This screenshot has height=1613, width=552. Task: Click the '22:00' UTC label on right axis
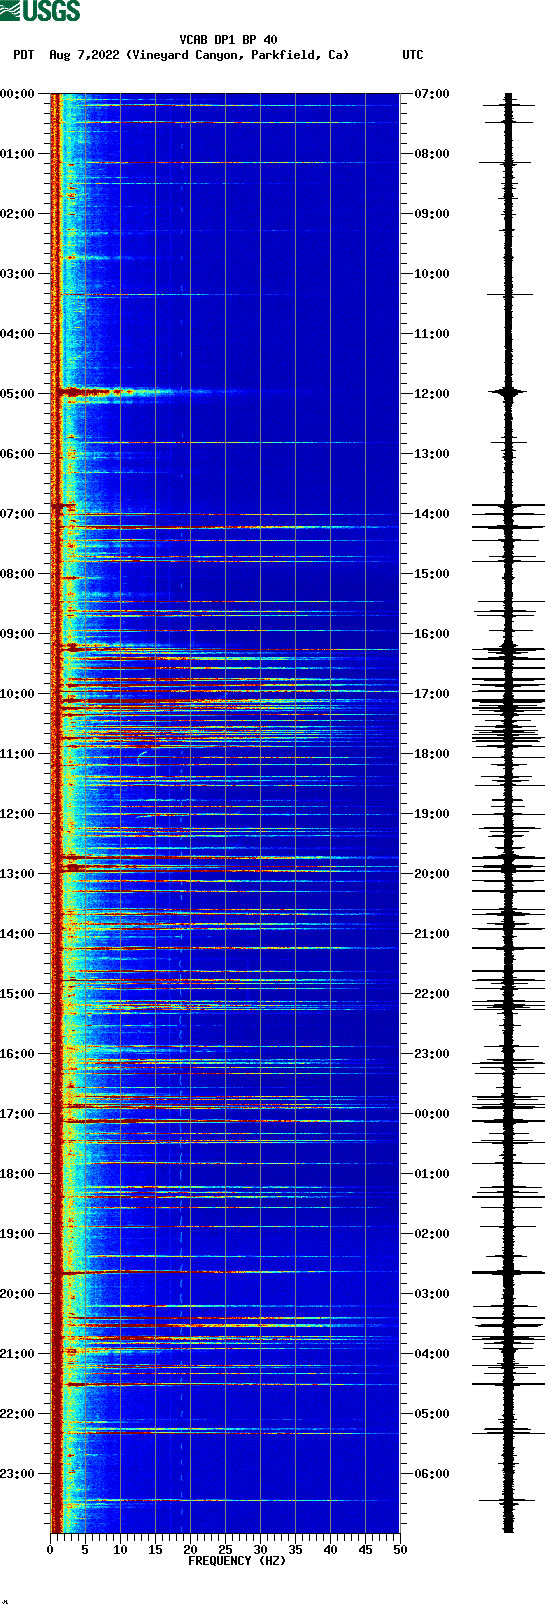[x=432, y=994]
